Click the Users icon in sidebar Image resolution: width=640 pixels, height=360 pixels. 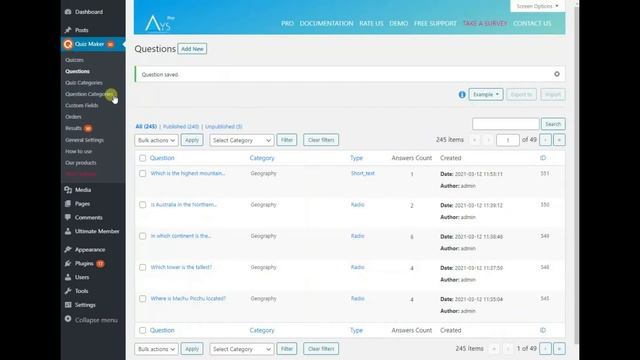pos(68,277)
